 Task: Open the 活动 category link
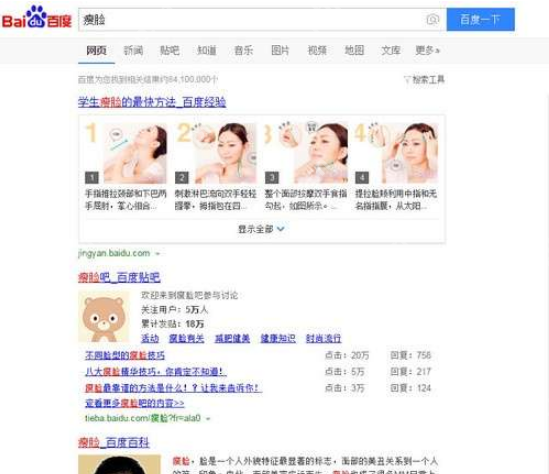pyautogui.click(x=150, y=339)
